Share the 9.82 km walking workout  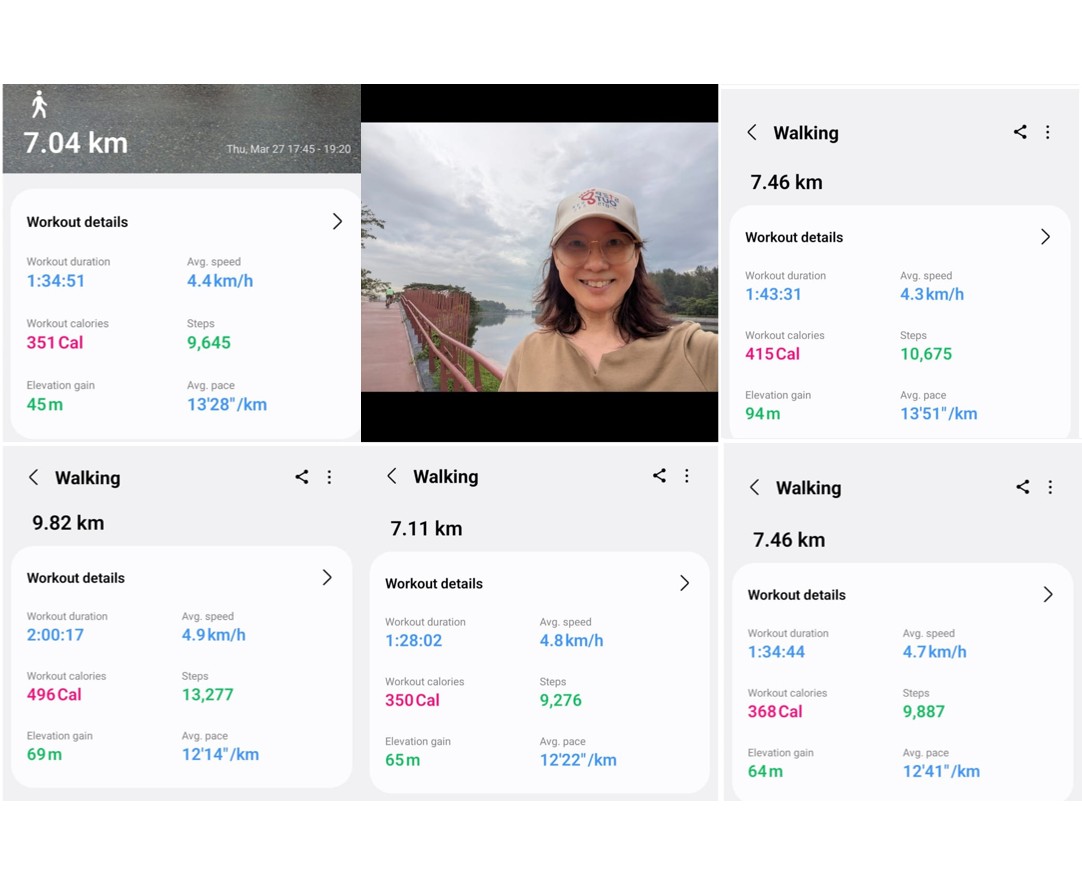coord(301,478)
